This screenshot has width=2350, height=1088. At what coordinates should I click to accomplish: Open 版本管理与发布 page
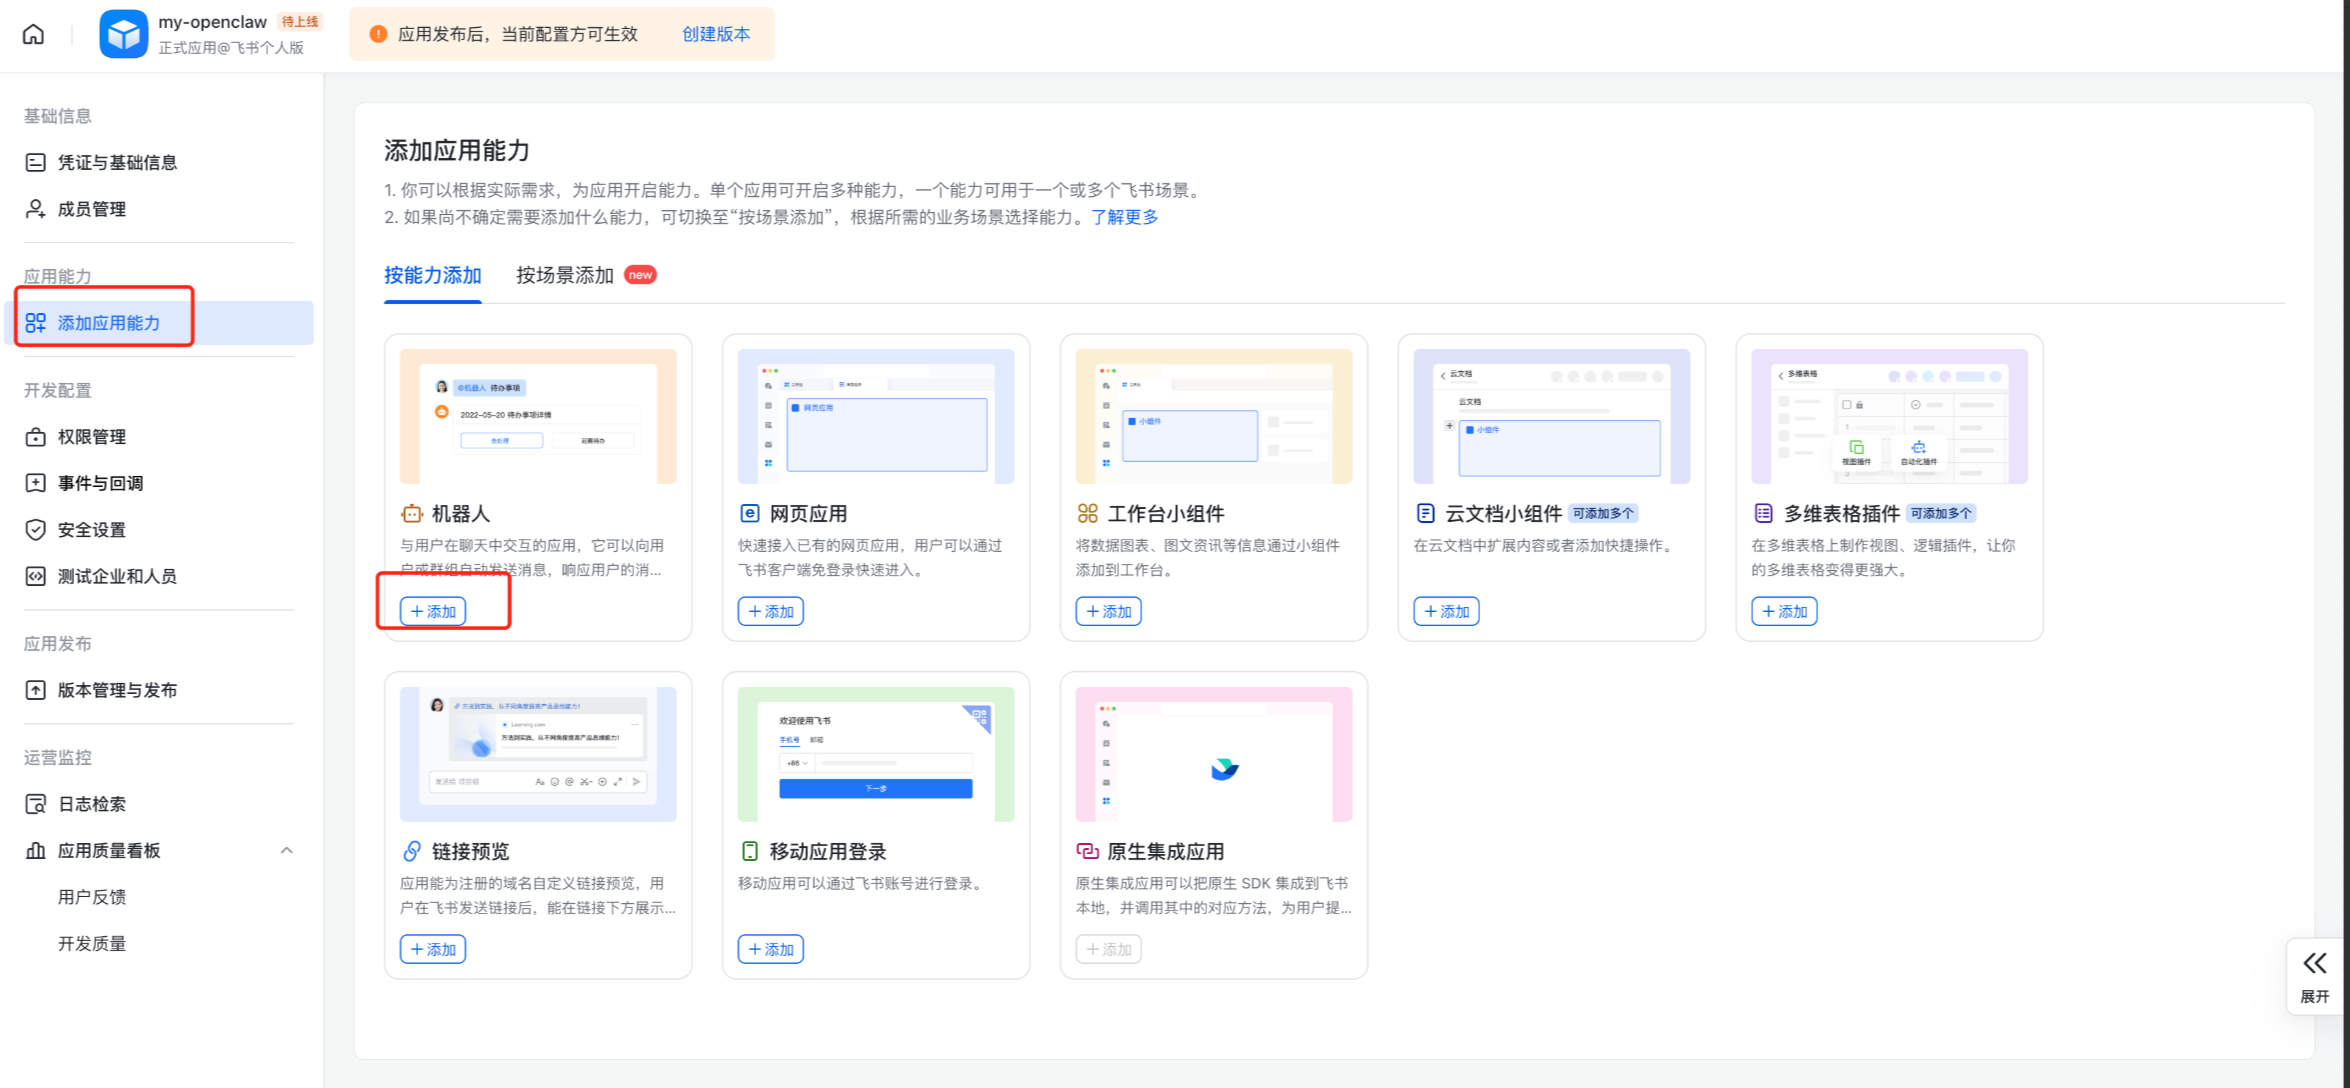tap(116, 690)
